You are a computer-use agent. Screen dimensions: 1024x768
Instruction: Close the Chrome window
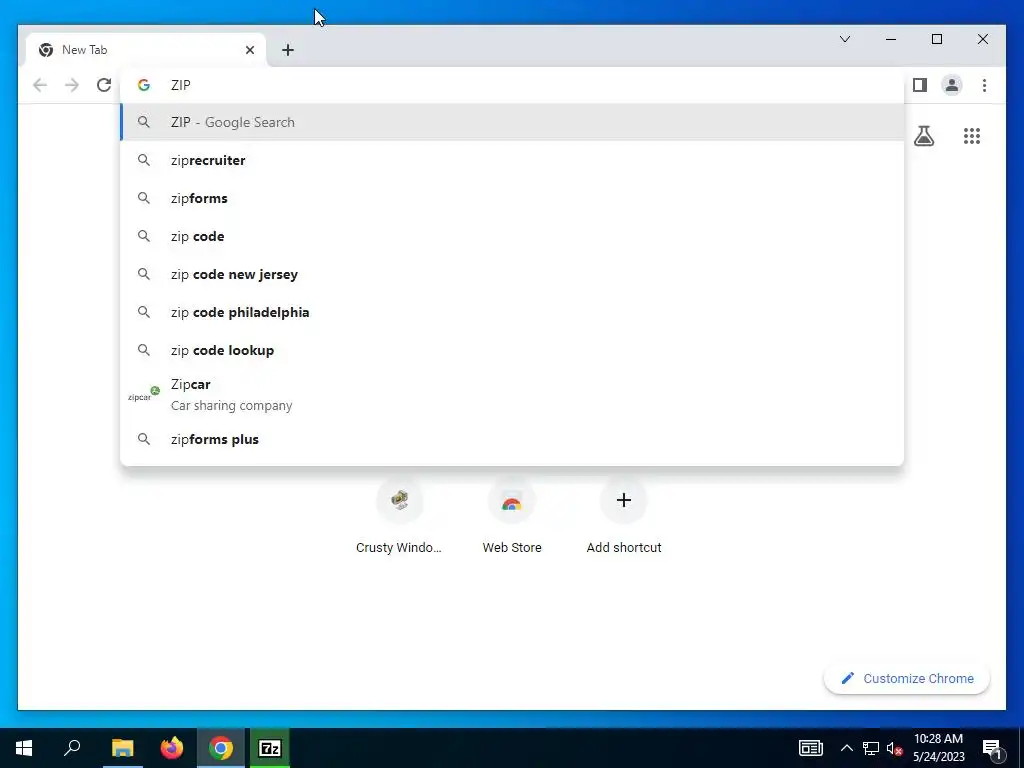point(982,39)
